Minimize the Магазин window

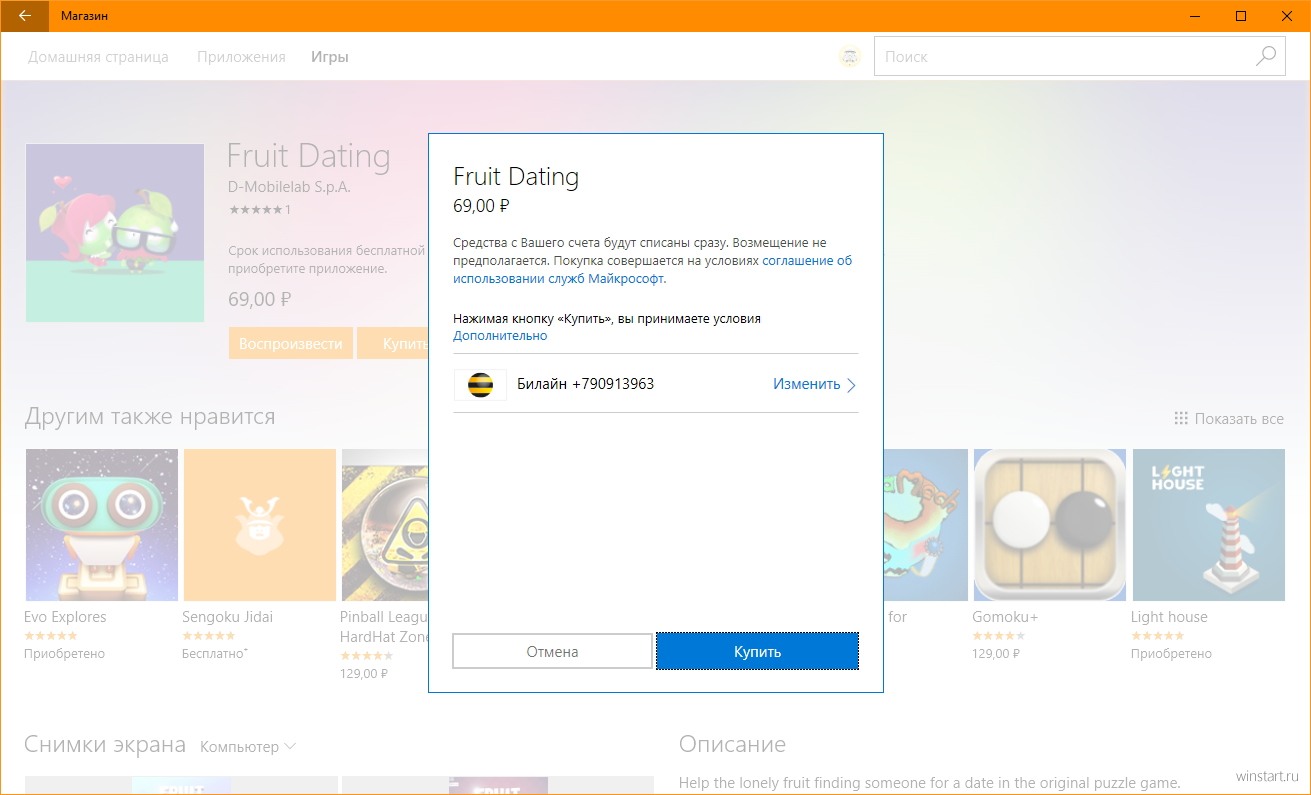point(1195,16)
